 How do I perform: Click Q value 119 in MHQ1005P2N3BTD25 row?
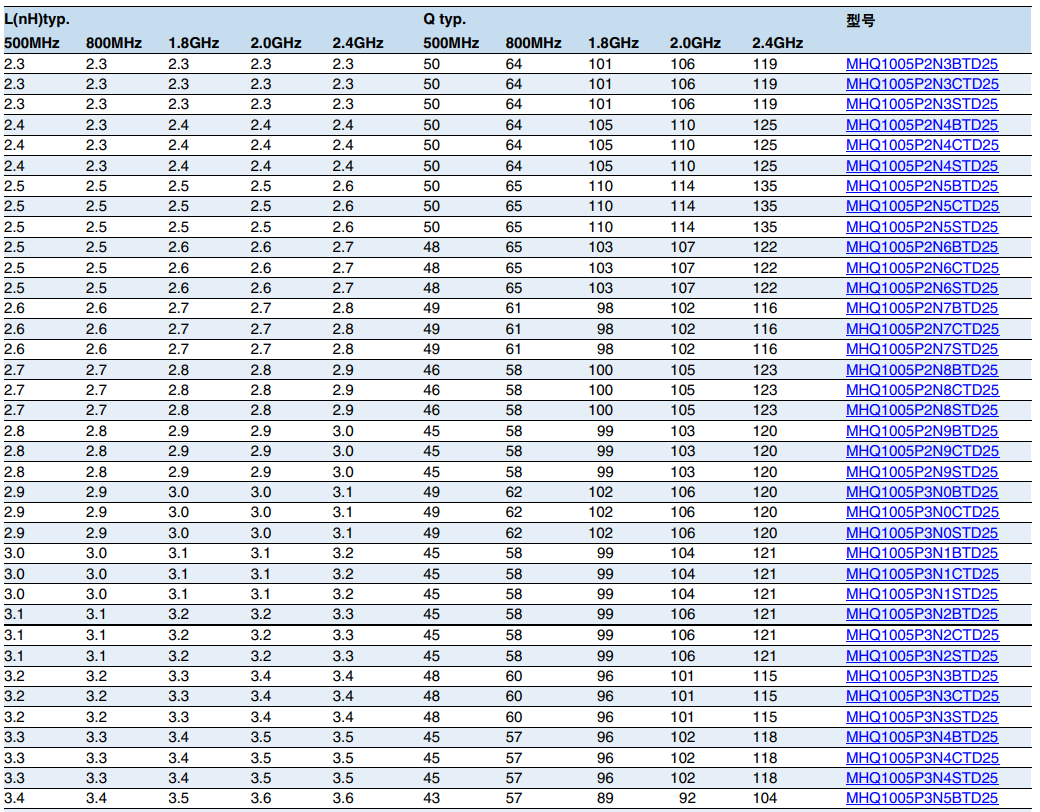pos(765,64)
